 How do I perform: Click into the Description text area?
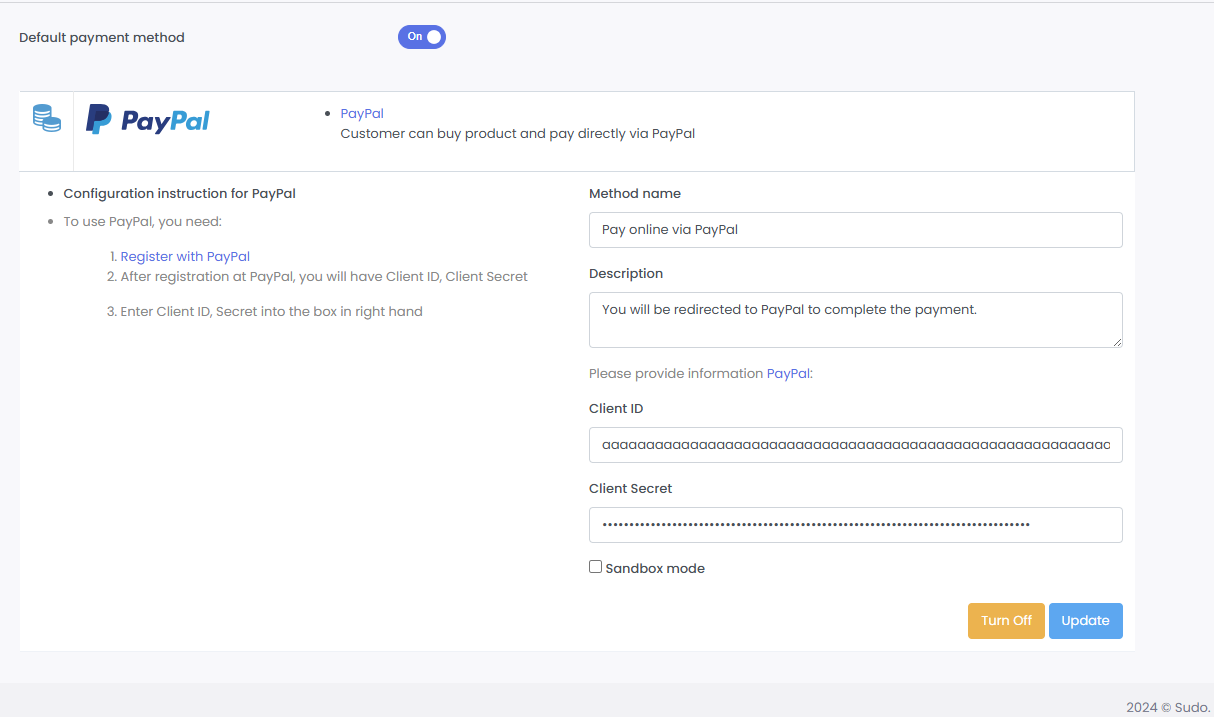(855, 320)
